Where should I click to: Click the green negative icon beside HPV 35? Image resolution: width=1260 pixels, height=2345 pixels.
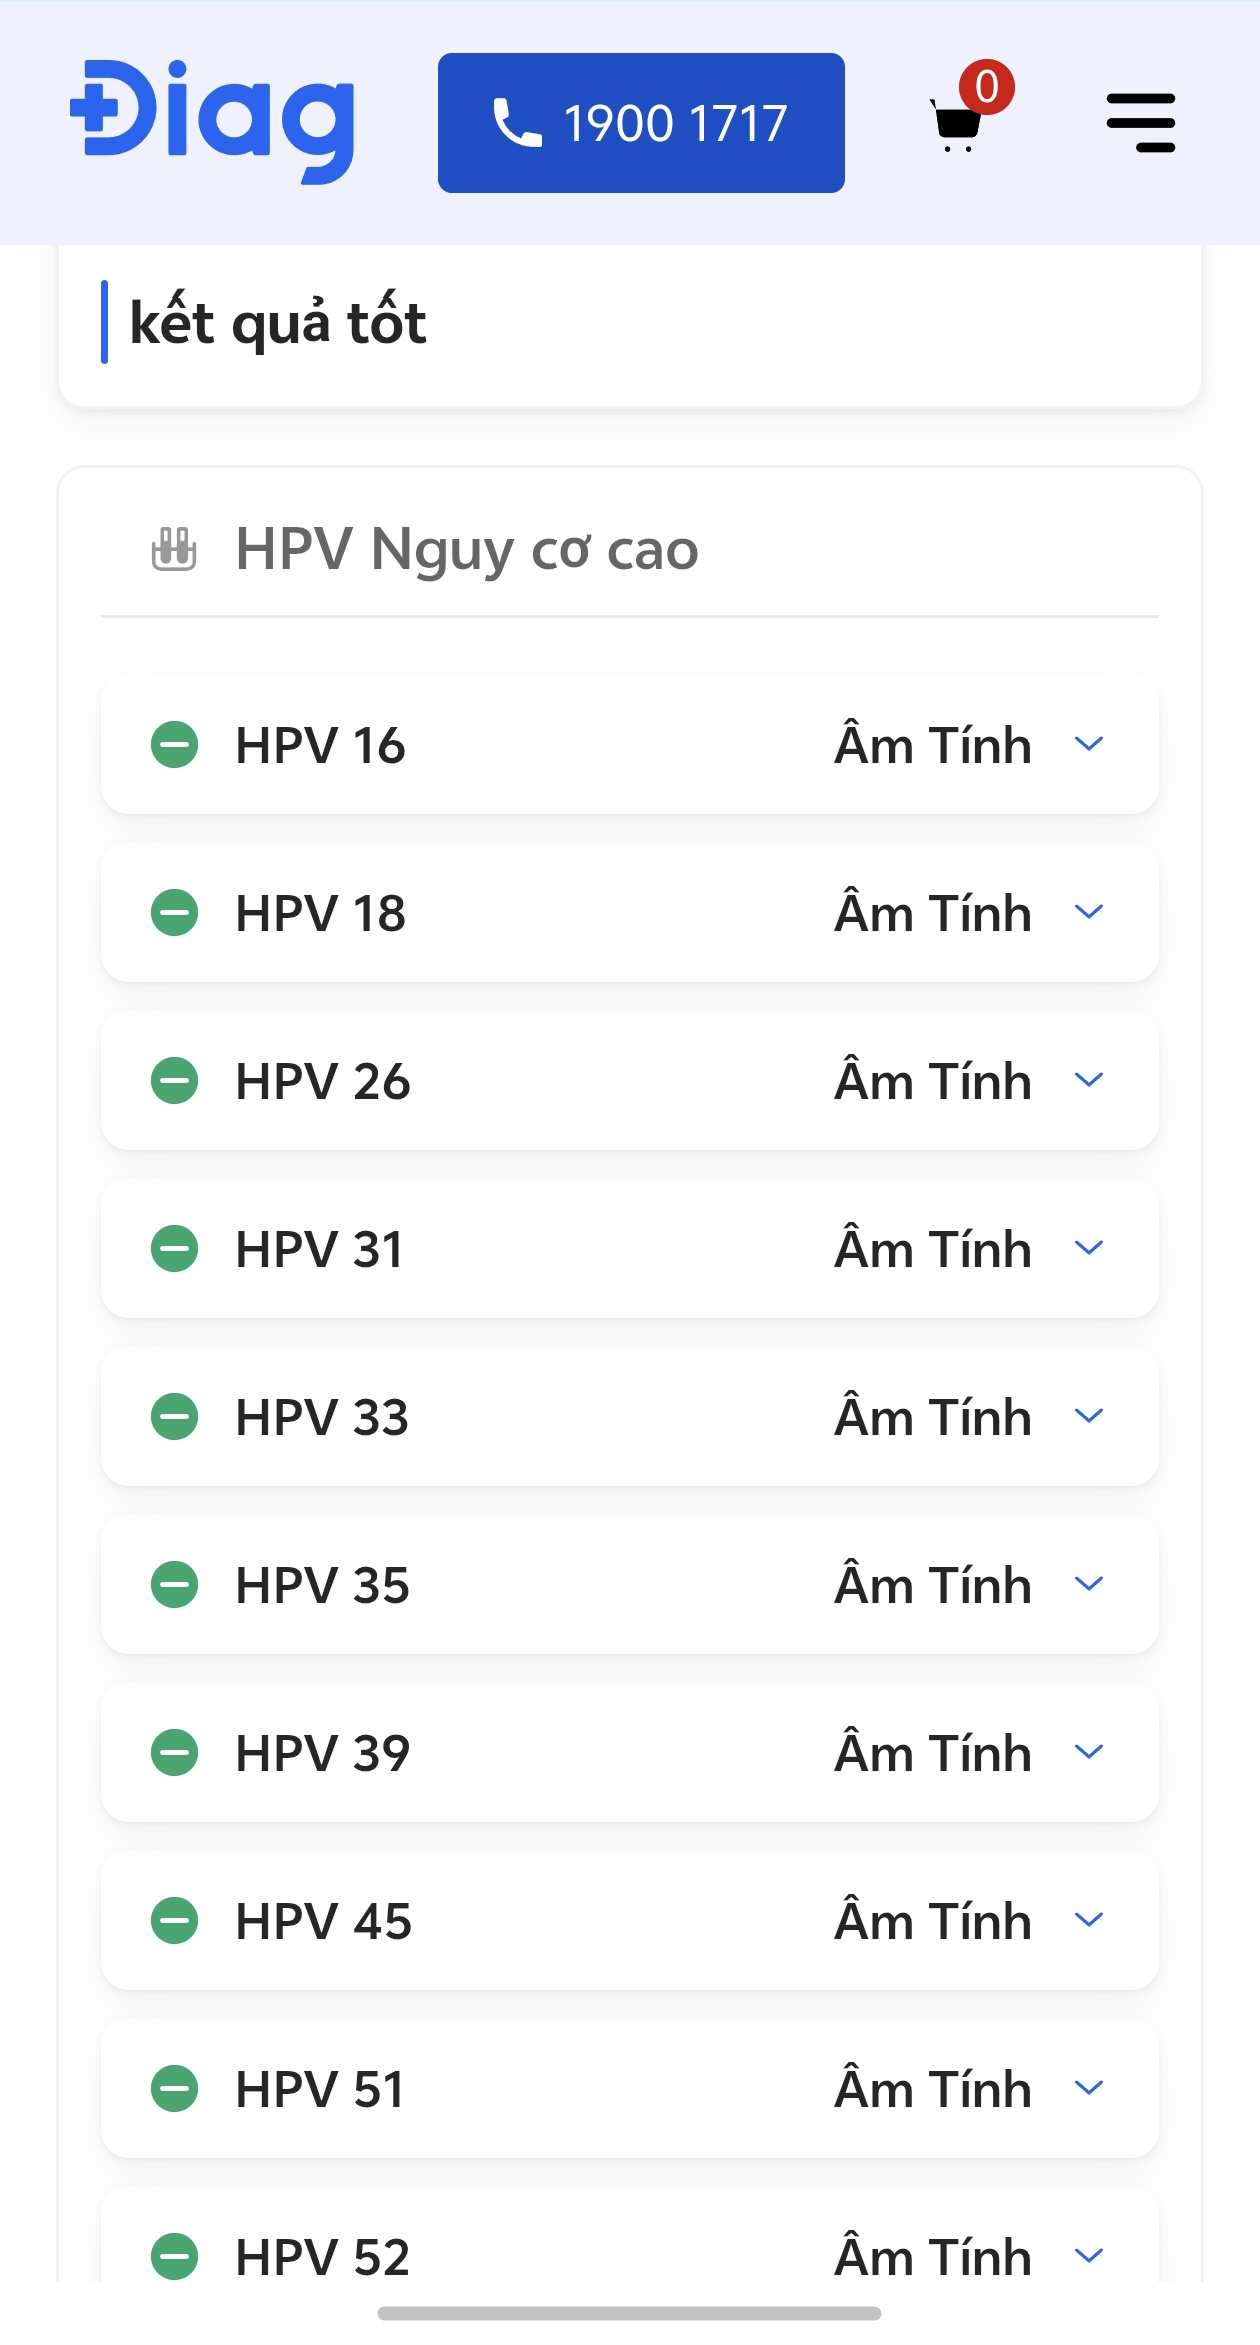(x=175, y=1585)
